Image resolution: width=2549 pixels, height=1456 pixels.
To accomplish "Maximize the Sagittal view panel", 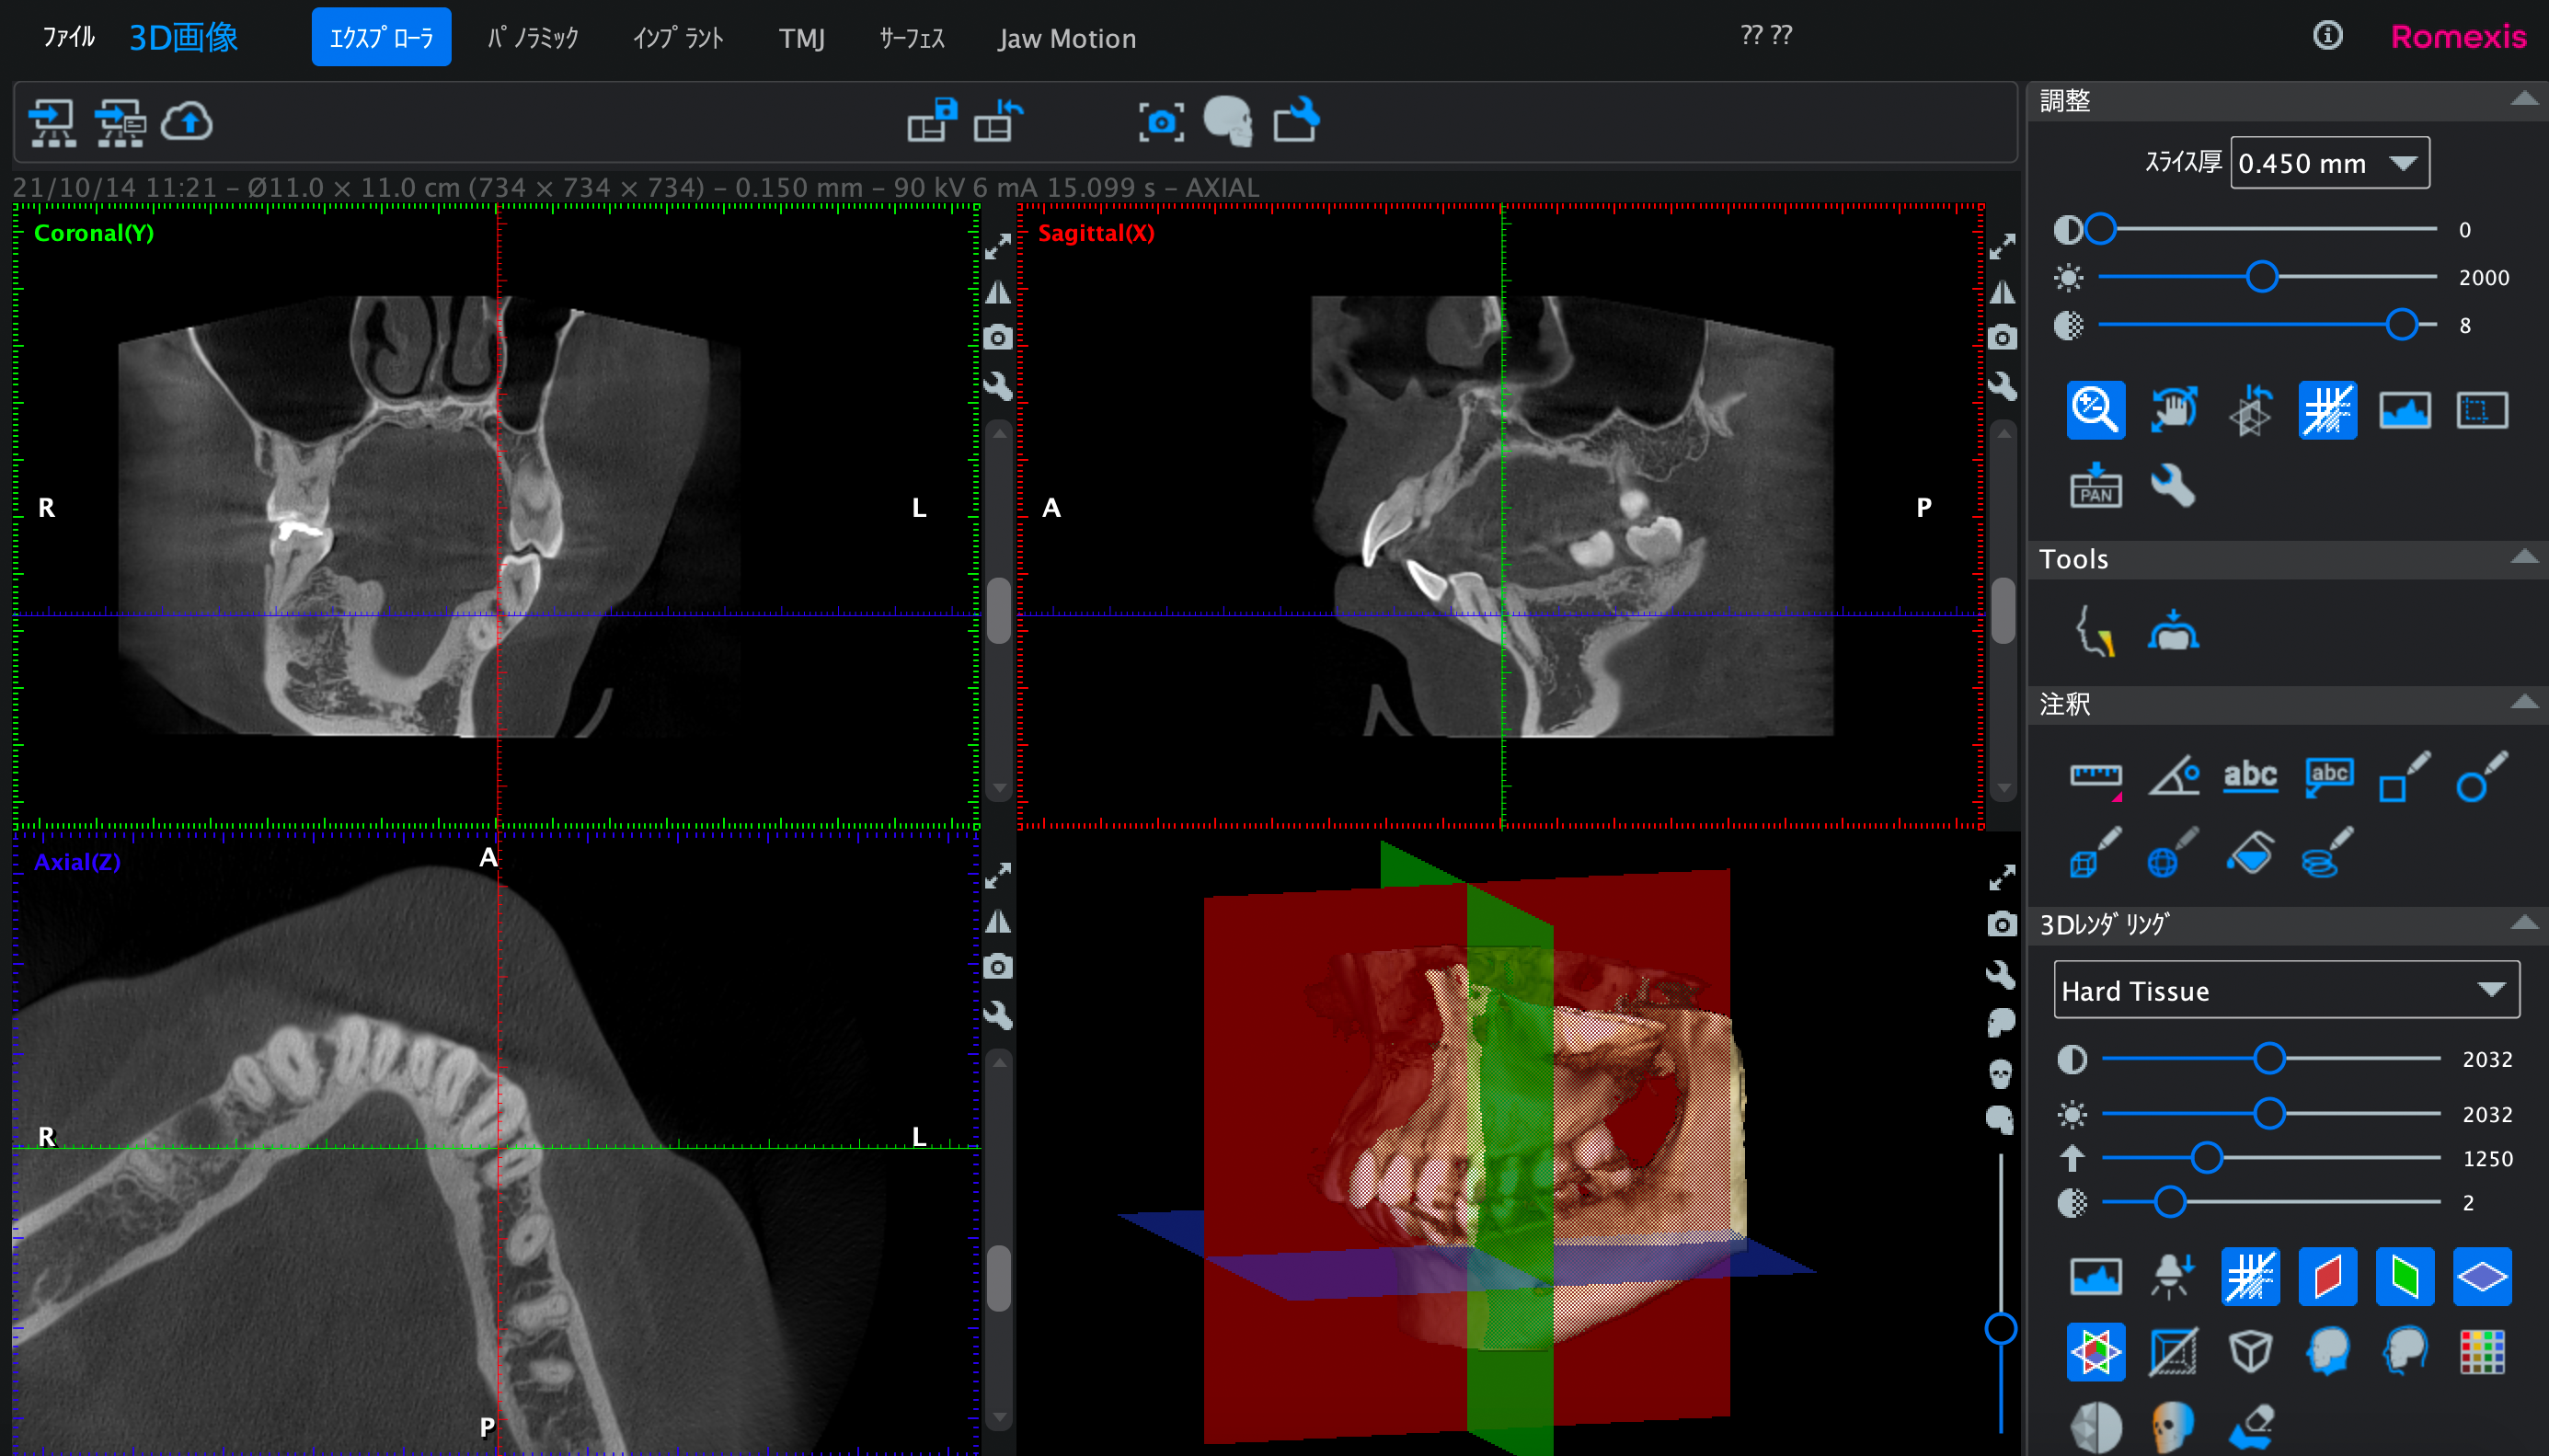I will point(2002,246).
